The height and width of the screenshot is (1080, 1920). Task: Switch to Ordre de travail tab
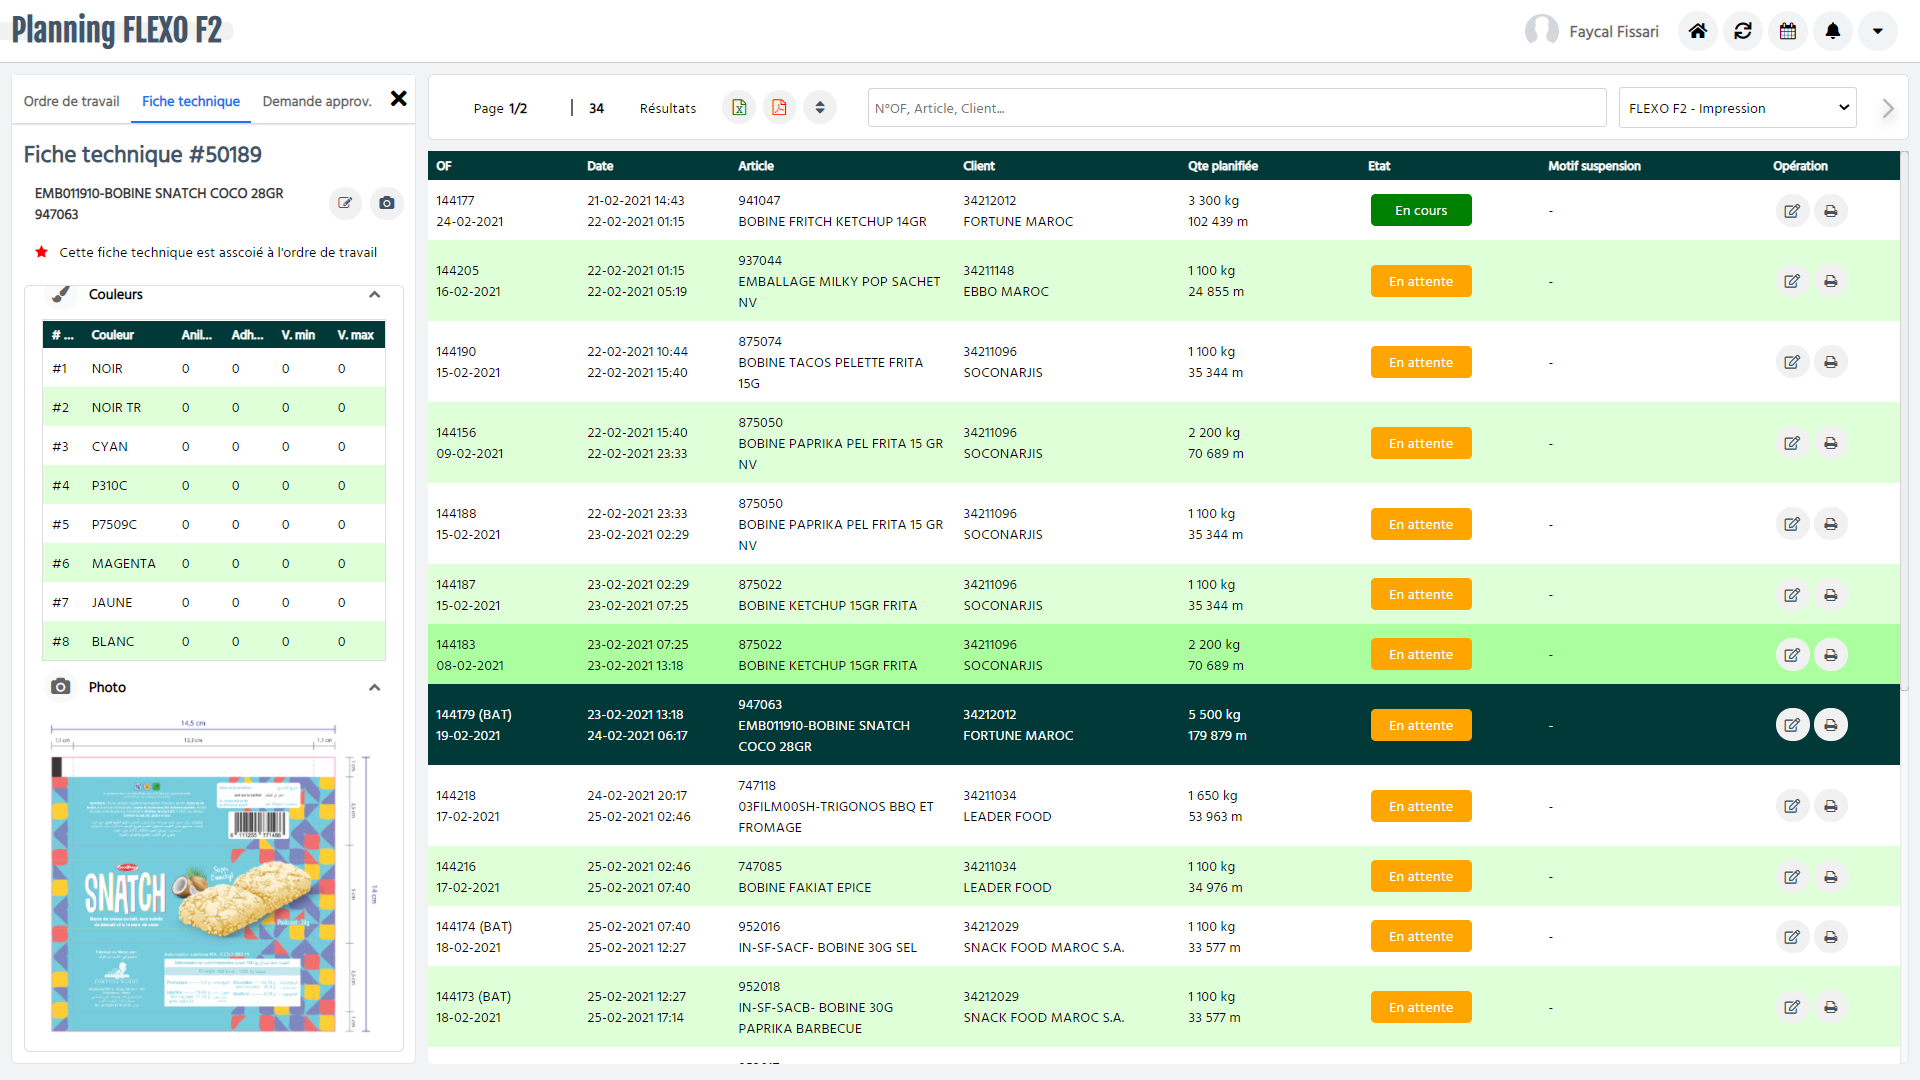71,101
